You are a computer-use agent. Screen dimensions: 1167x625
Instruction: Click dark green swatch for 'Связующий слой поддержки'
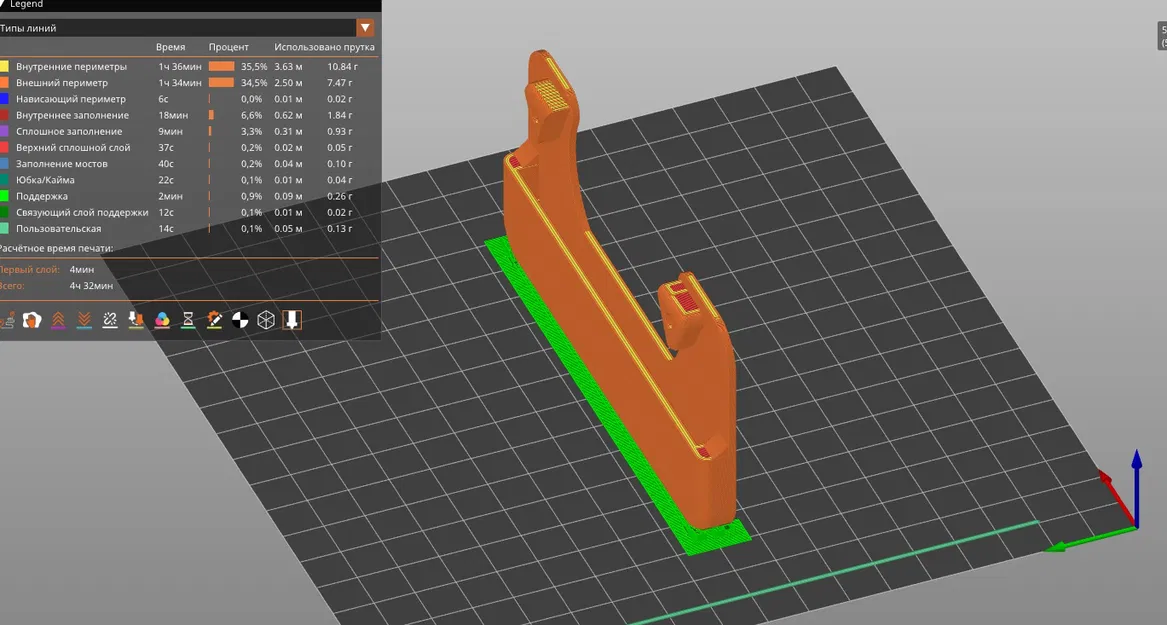[4, 212]
